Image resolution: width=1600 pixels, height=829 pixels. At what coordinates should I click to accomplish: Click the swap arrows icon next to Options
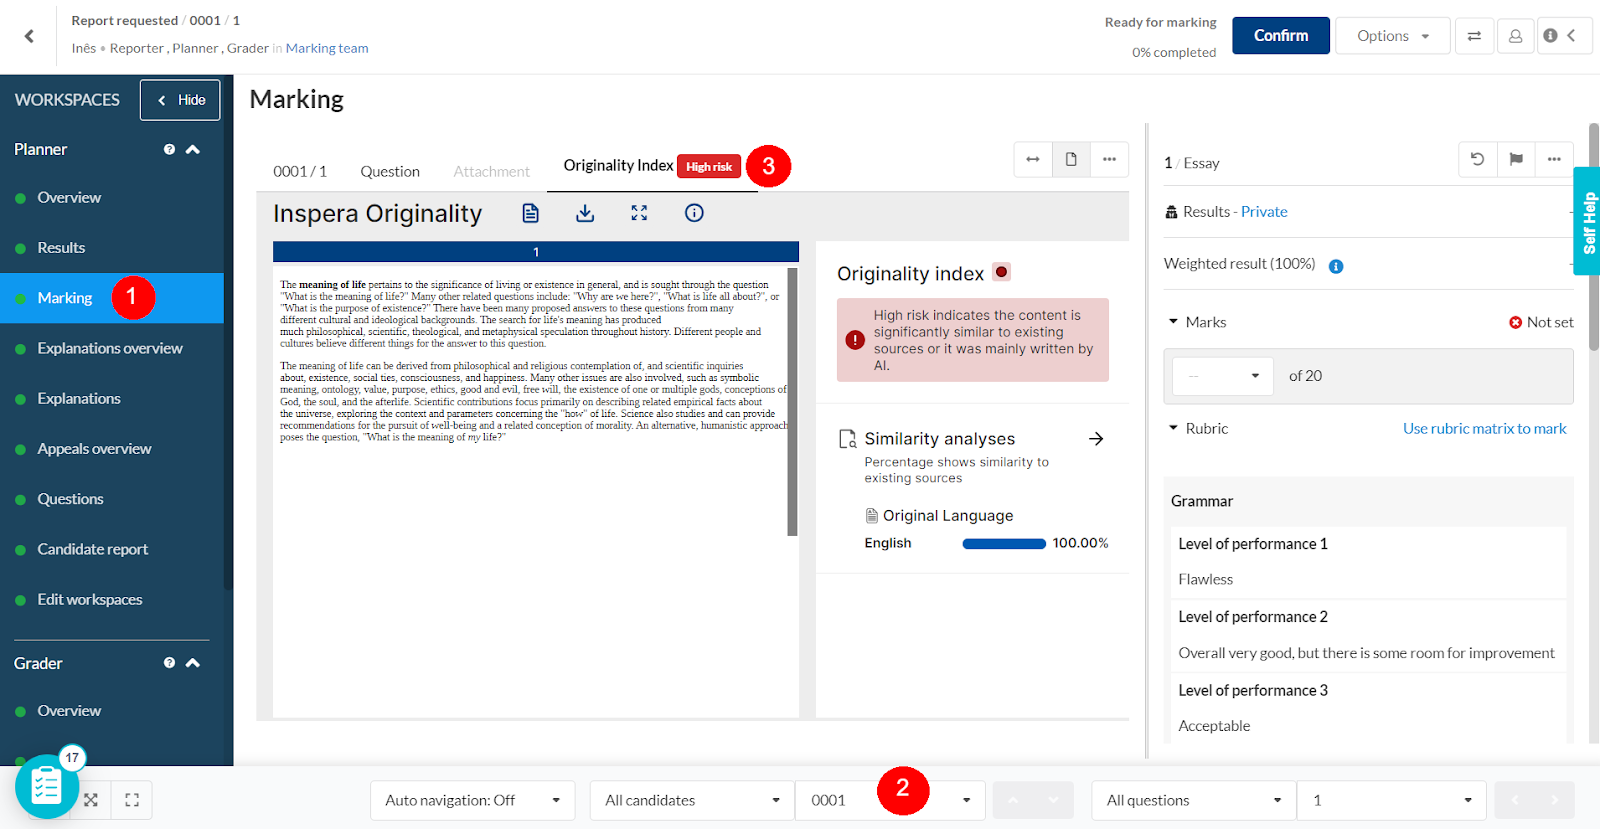coord(1474,36)
